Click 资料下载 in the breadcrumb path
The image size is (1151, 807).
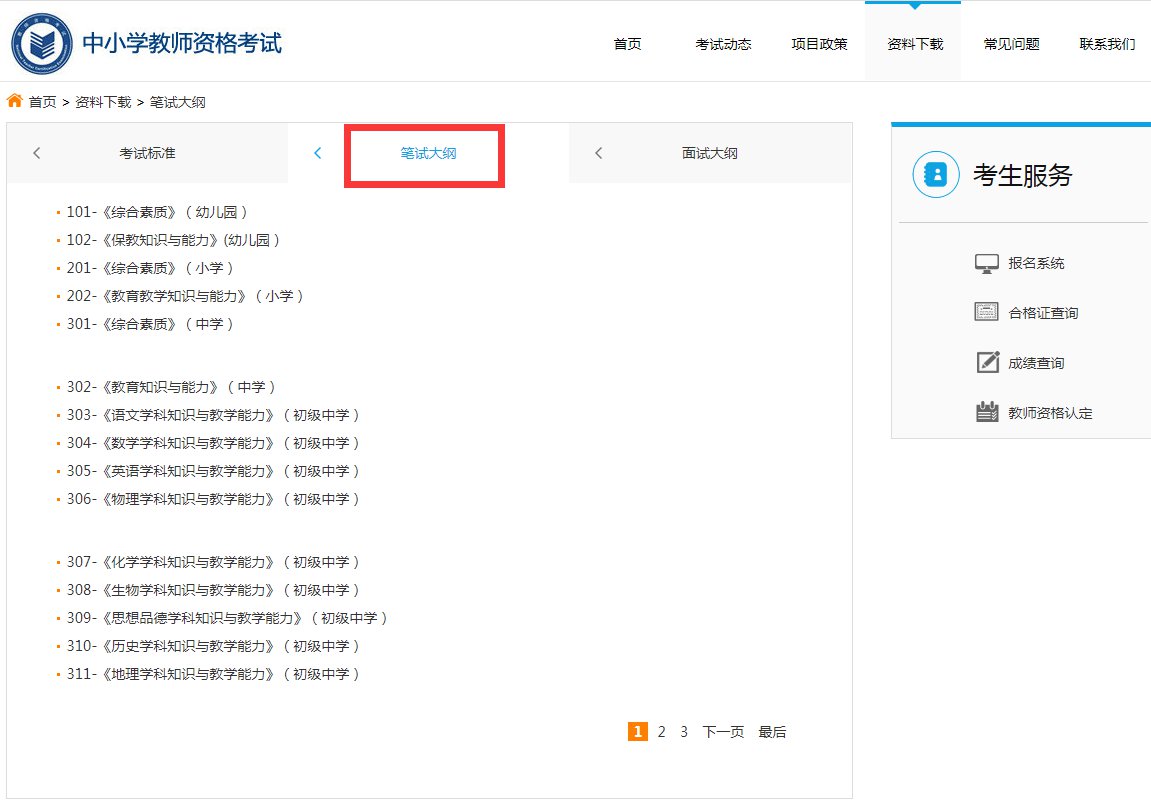[103, 102]
